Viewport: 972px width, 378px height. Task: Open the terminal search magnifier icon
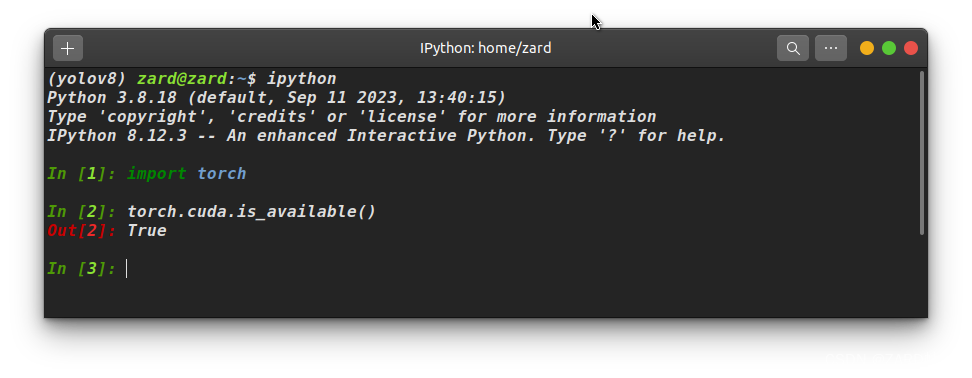click(x=793, y=48)
